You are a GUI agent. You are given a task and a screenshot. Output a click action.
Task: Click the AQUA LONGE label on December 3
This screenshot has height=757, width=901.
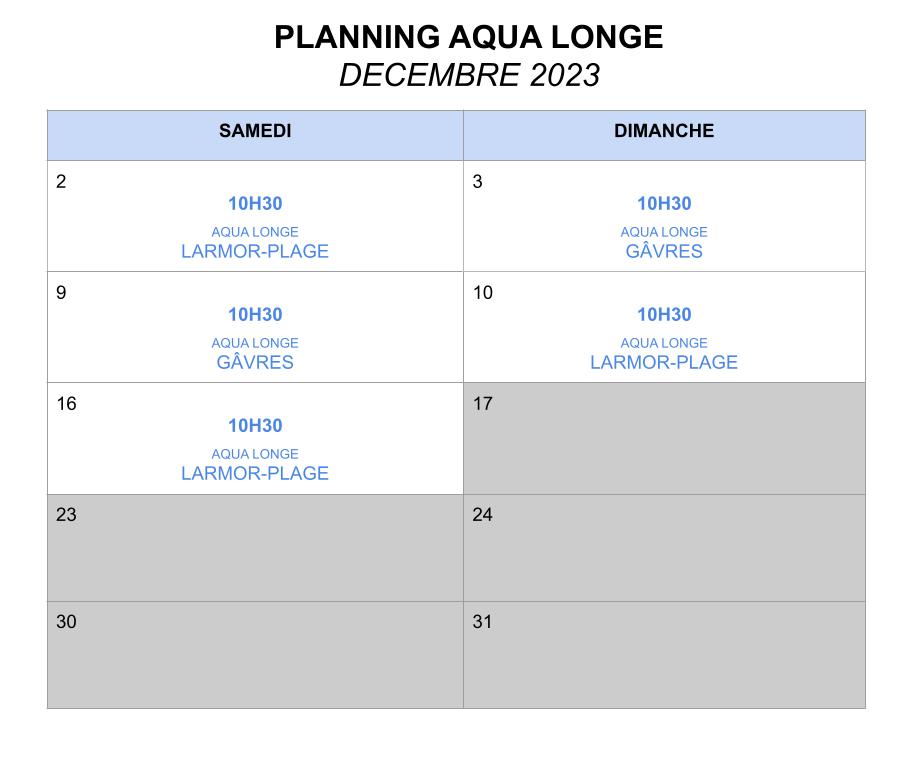[x=664, y=232]
